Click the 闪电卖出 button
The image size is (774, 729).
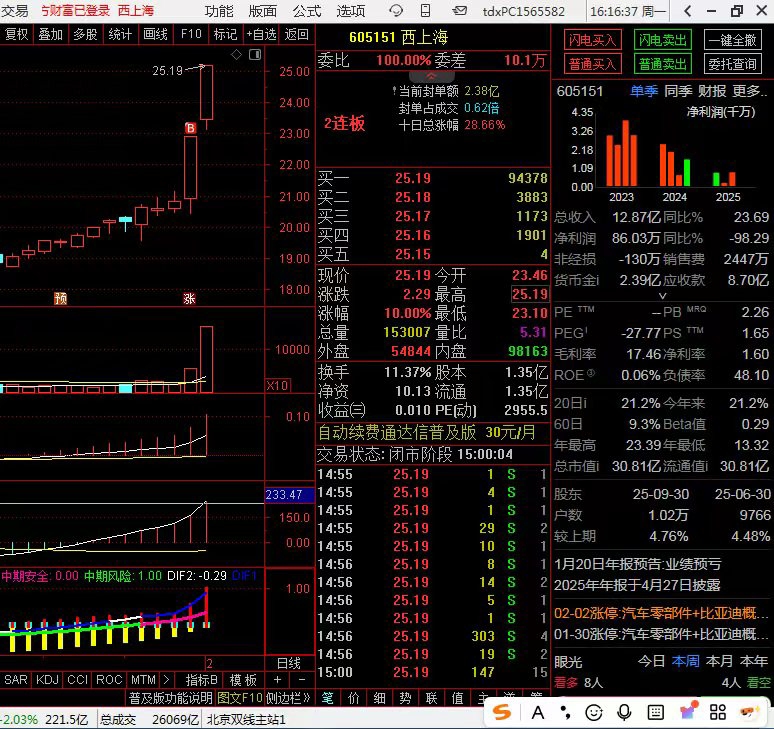pos(662,40)
